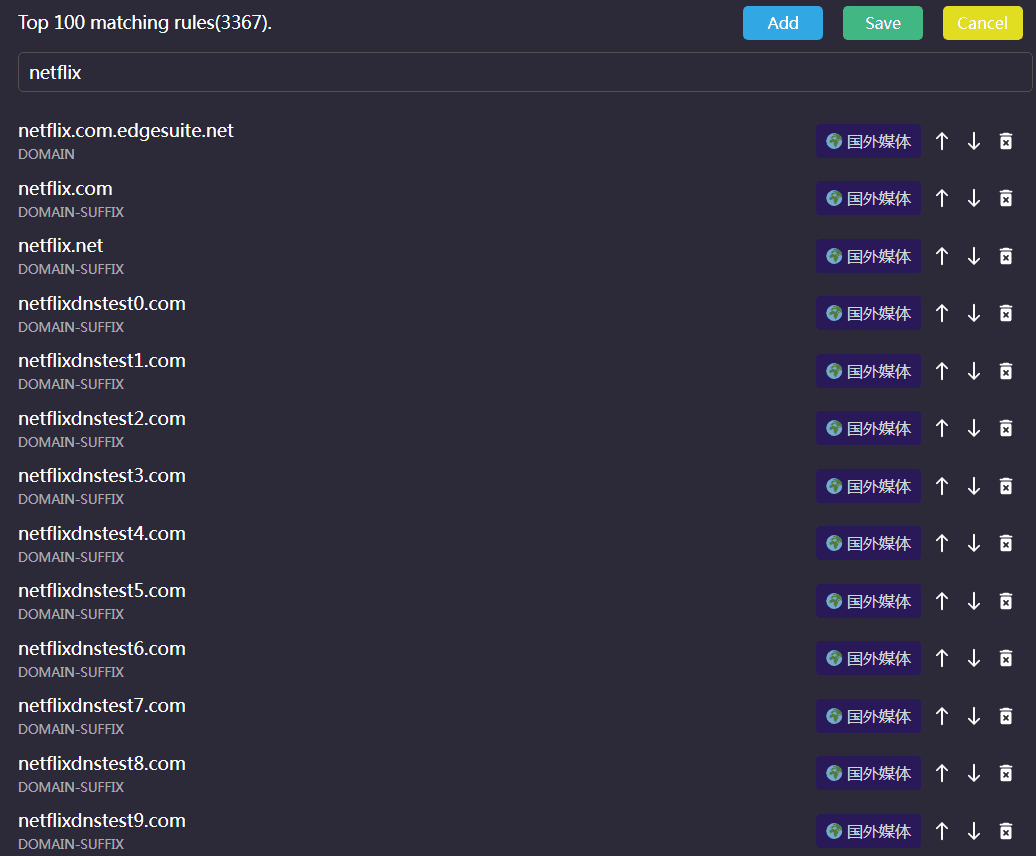Move netflixdnstest0.com rule up
The width and height of the screenshot is (1036, 856).
(942, 313)
